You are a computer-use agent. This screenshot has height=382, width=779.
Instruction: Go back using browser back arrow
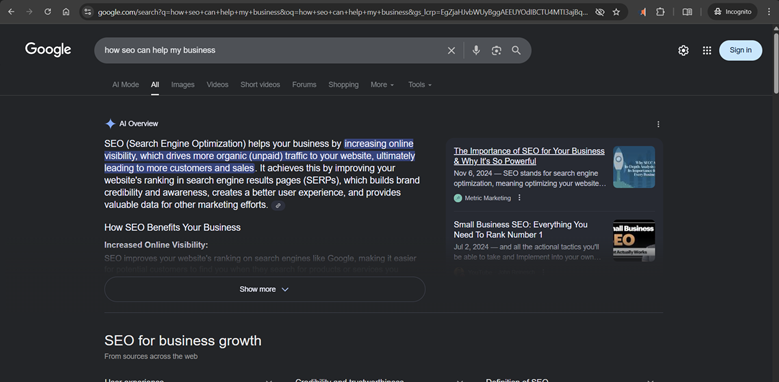11,12
